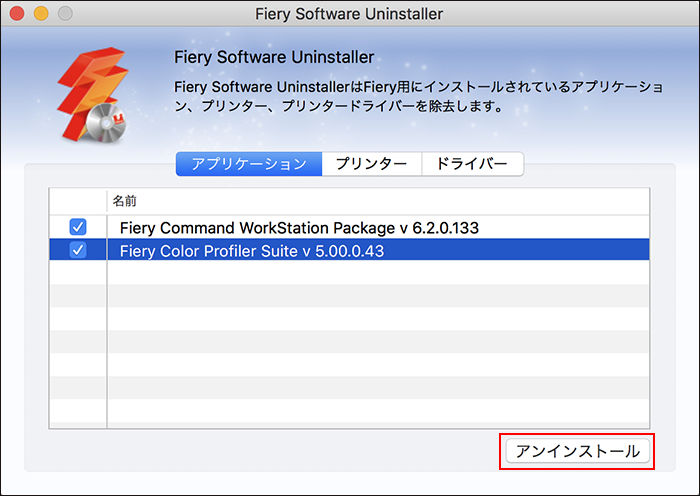Screen dimensions: 700x496
Task: Click the 名前 column header
Action: [378, 201]
